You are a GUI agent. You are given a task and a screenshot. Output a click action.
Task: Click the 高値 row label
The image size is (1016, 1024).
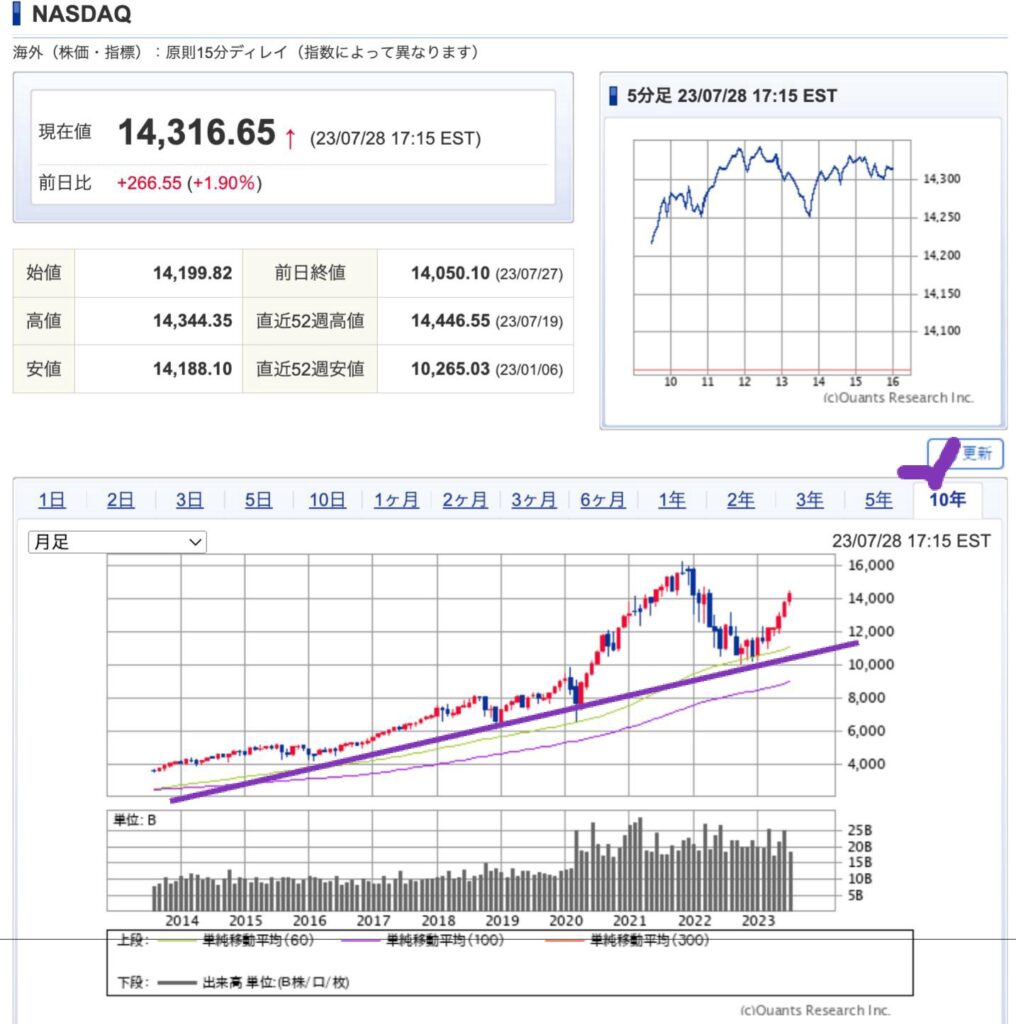click(x=44, y=321)
